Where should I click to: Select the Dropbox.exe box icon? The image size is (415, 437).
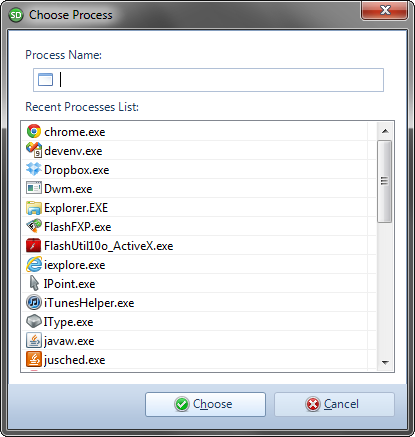pos(34,169)
